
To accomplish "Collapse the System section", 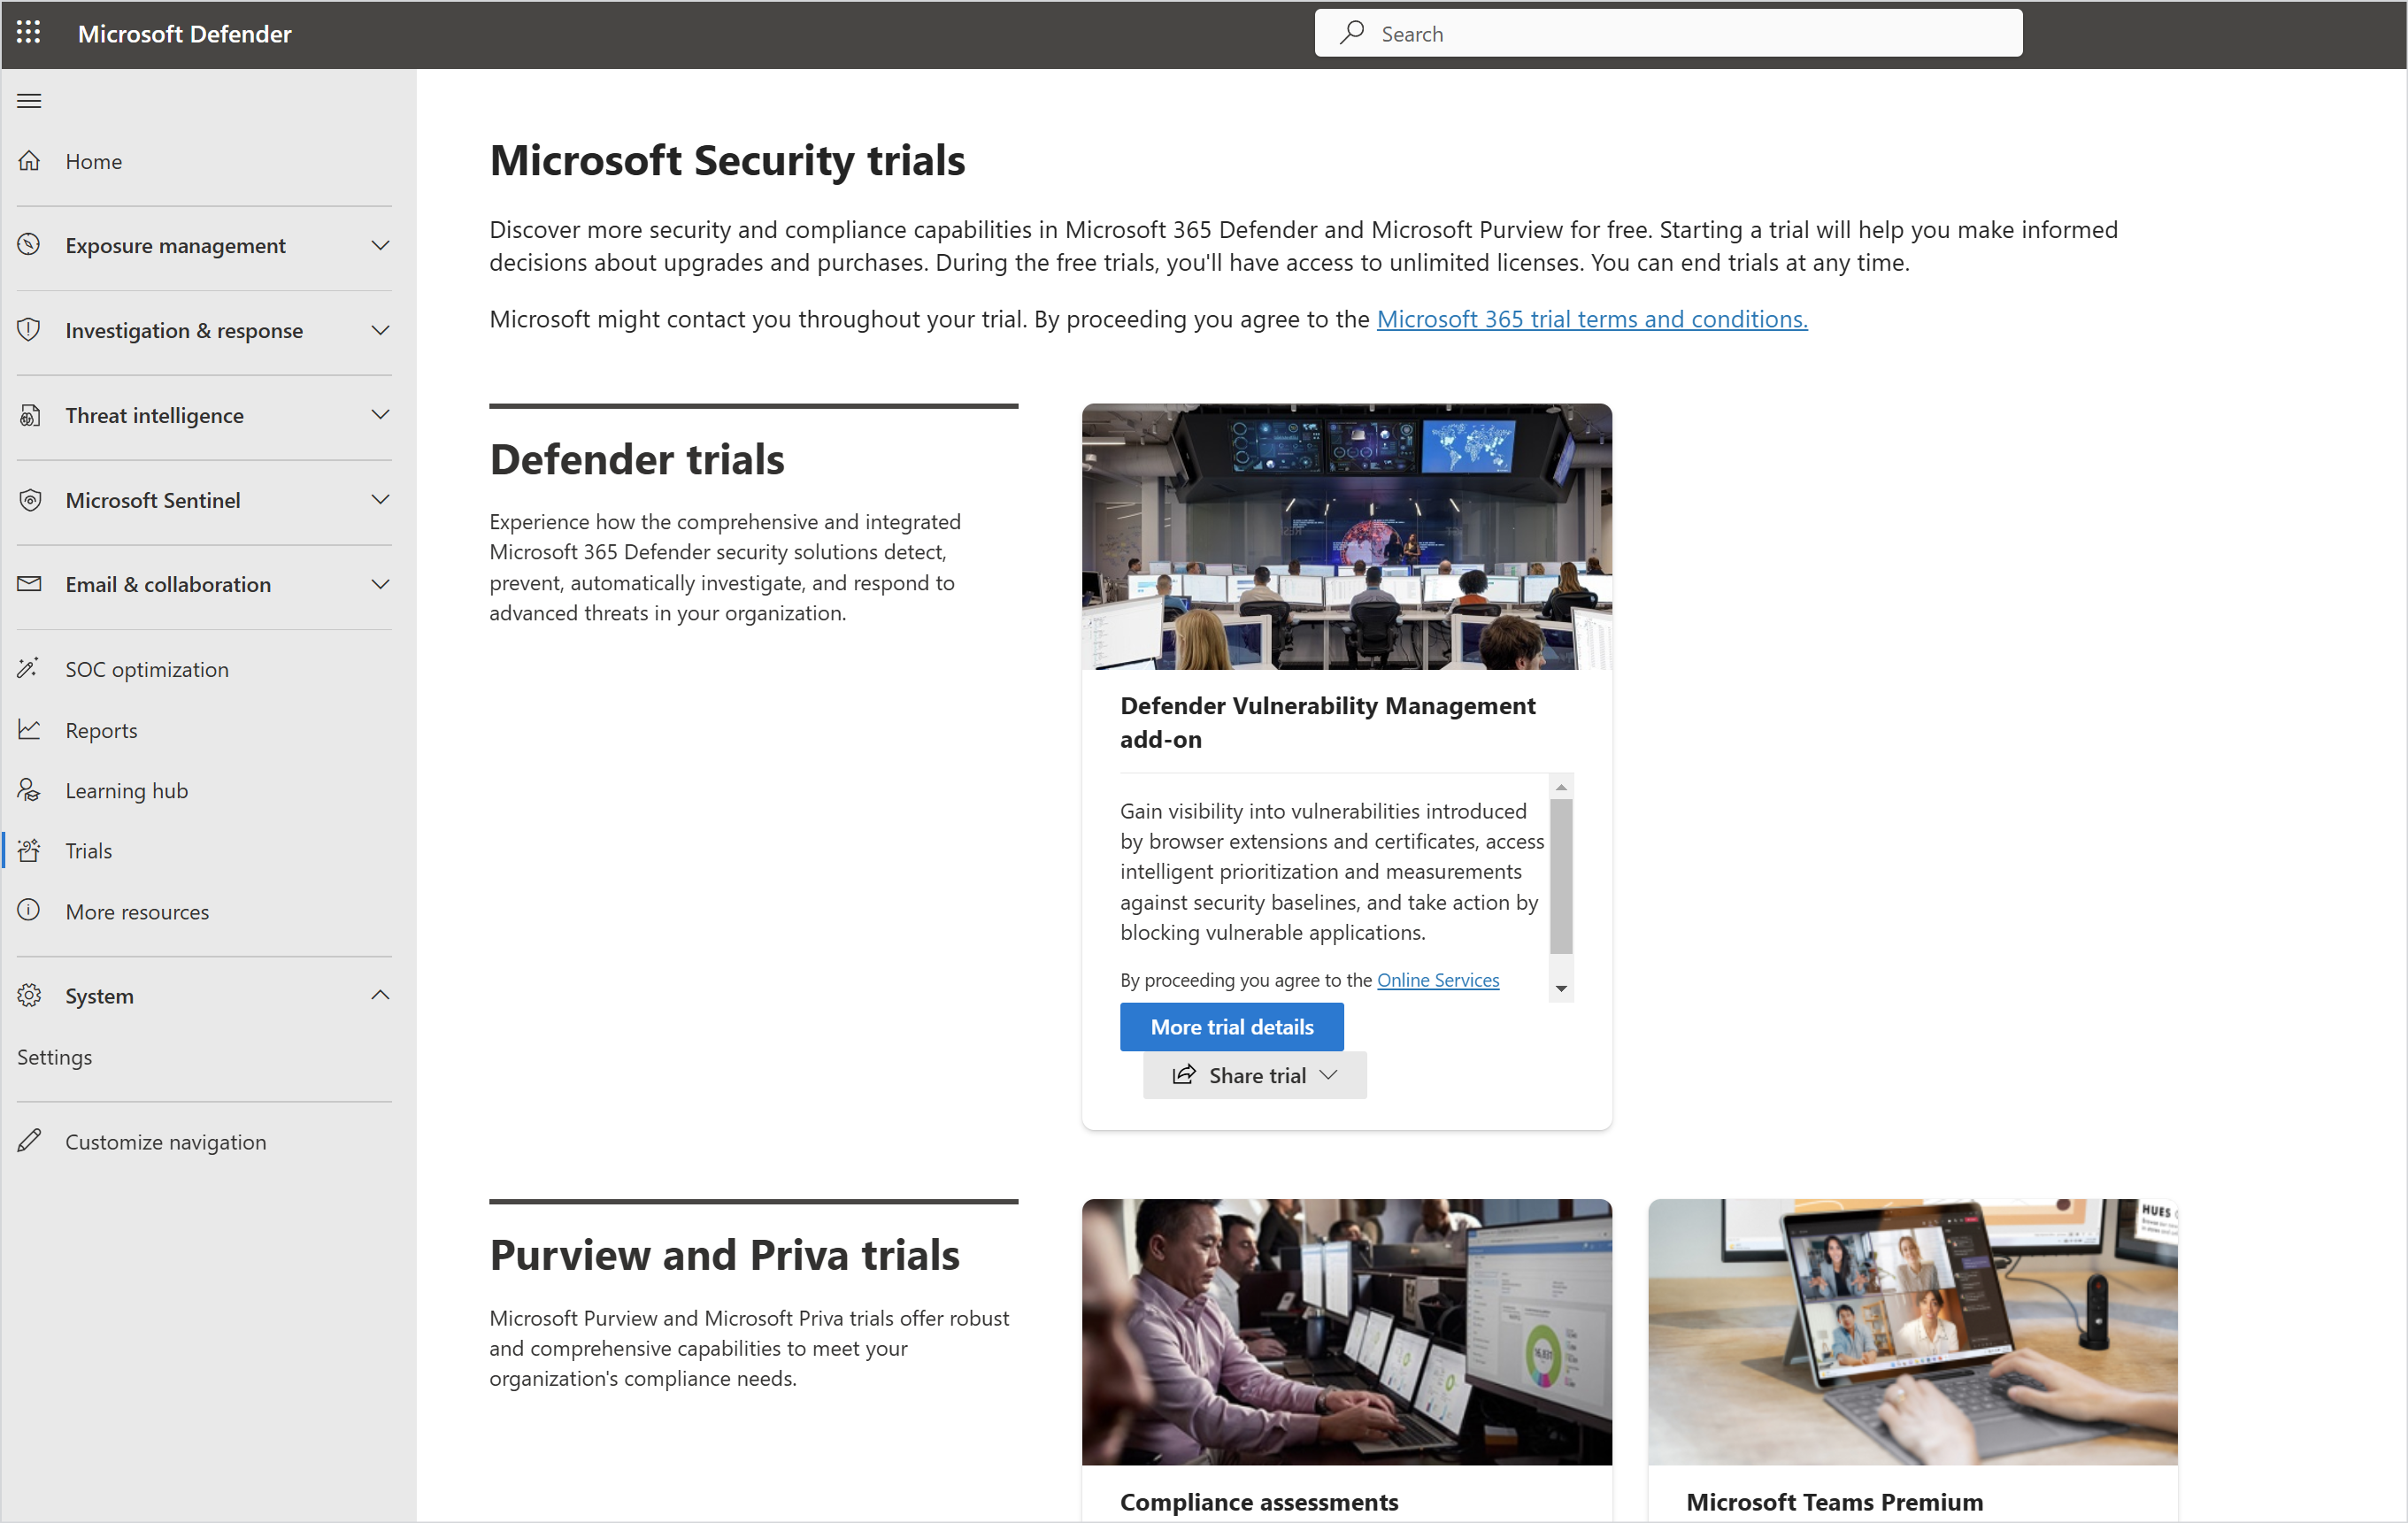I will pos(379,995).
